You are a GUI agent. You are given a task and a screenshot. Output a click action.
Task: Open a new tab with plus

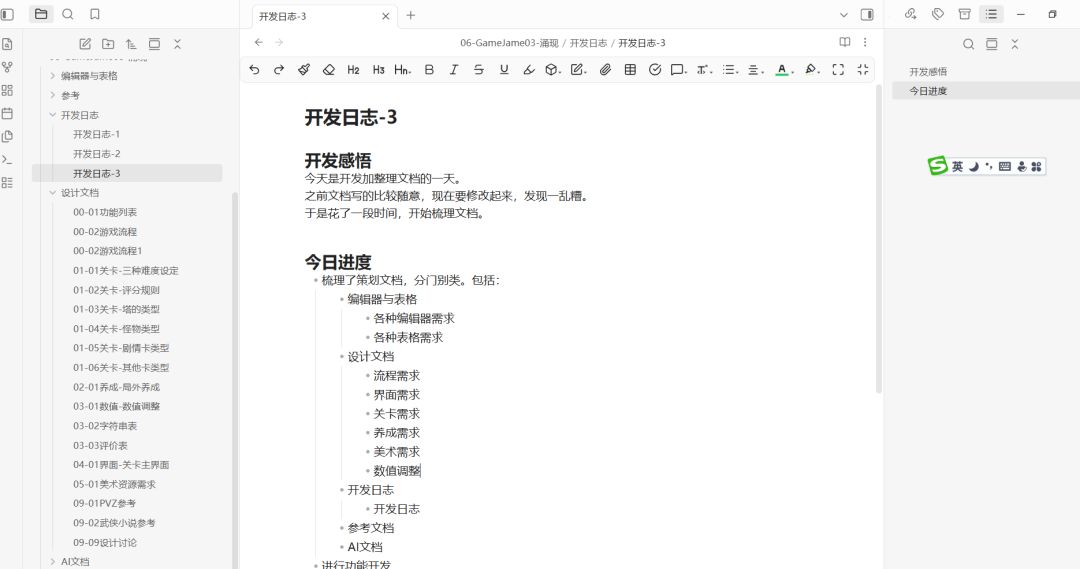(x=411, y=15)
